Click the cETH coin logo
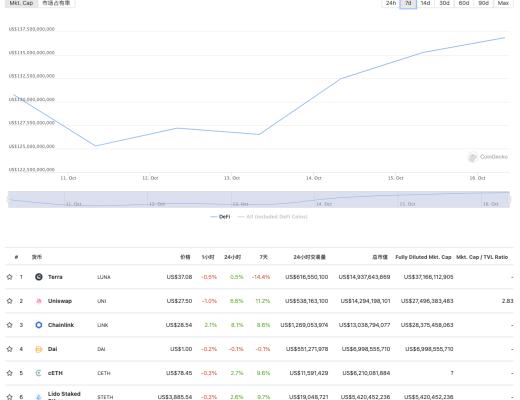This screenshot has height=400, width=520. (39, 373)
